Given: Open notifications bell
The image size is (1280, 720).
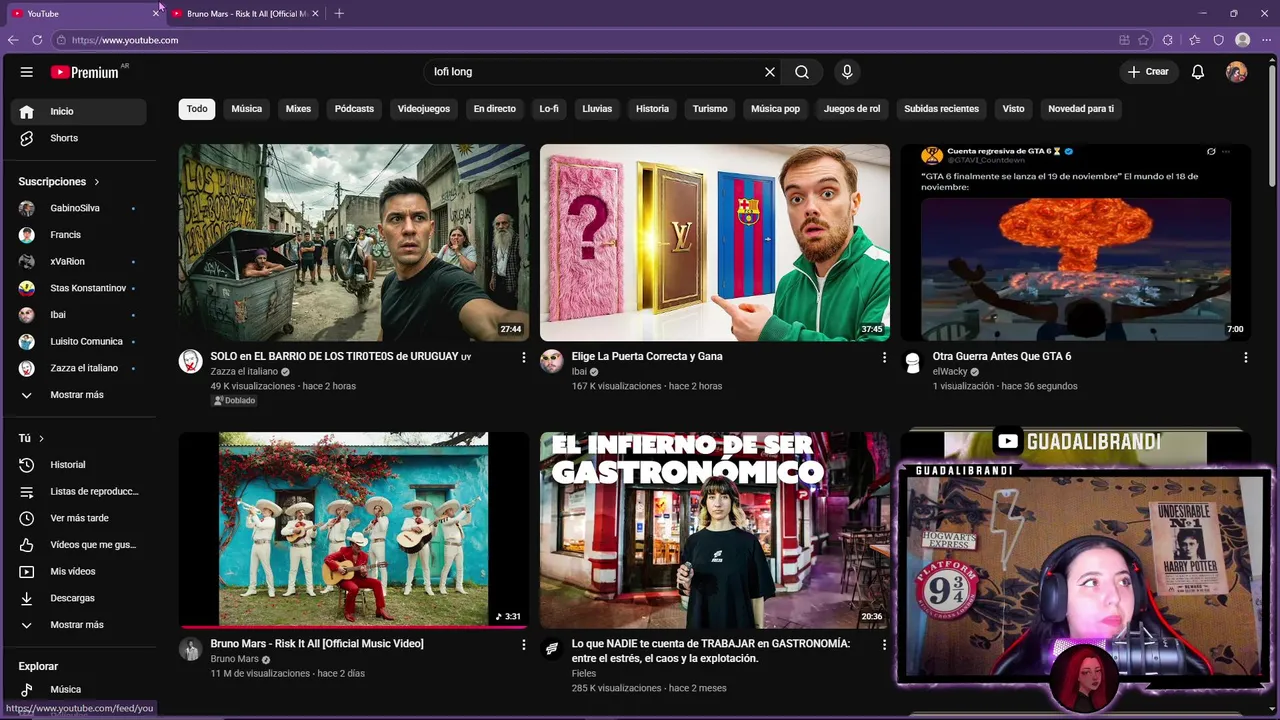Looking at the screenshot, I should (1198, 72).
